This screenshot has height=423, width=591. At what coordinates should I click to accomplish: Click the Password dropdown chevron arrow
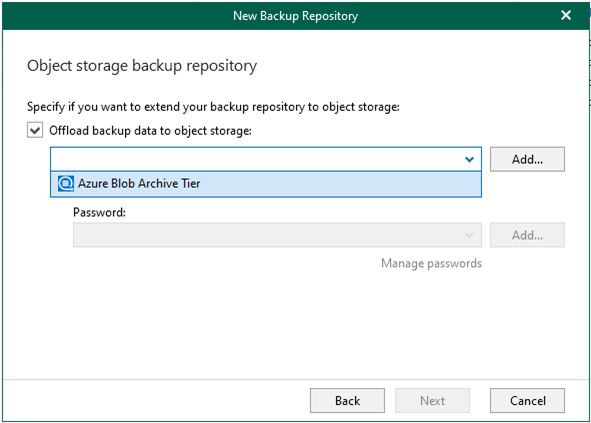pos(469,235)
